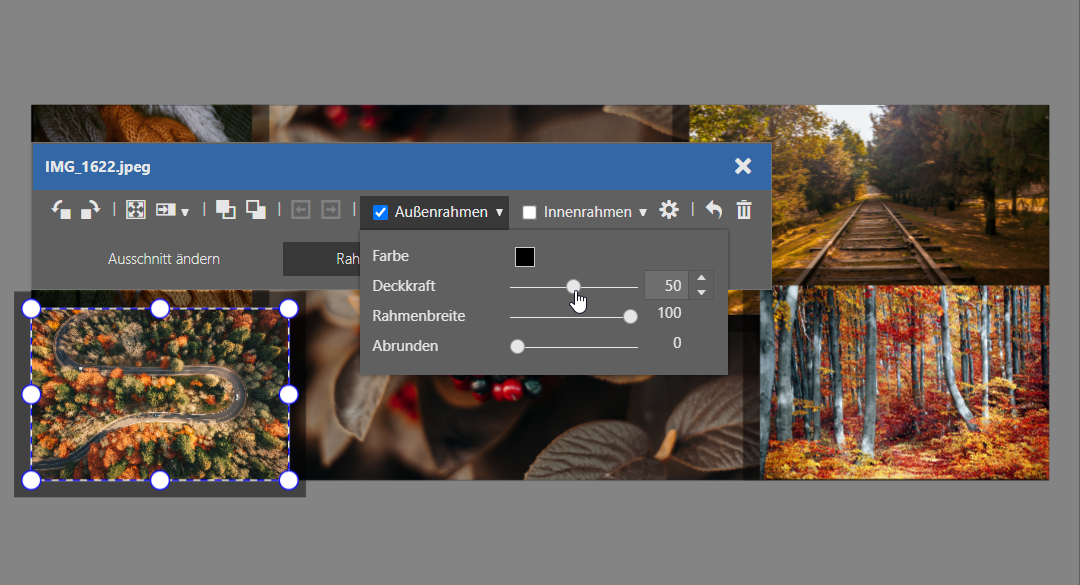This screenshot has width=1080, height=585.
Task: Open the gear settings icon
Action: point(669,210)
